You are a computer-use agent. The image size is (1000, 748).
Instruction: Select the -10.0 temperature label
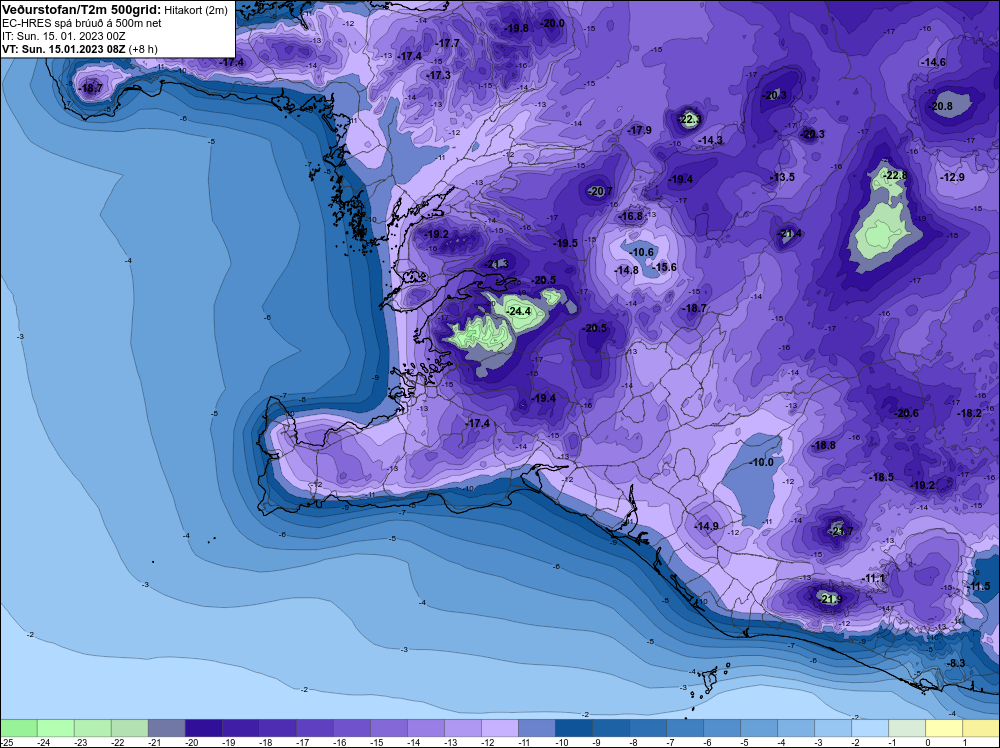pyautogui.click(x=760, y=462)
